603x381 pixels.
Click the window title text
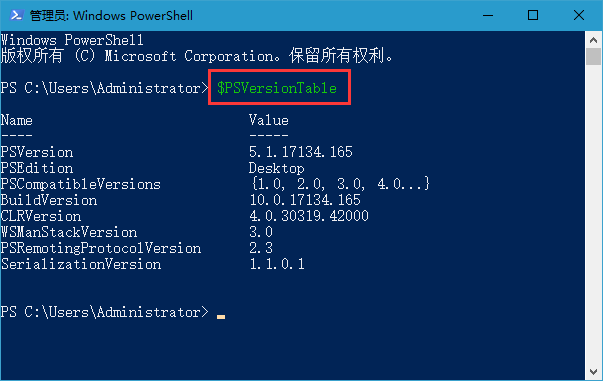point(111,15)
